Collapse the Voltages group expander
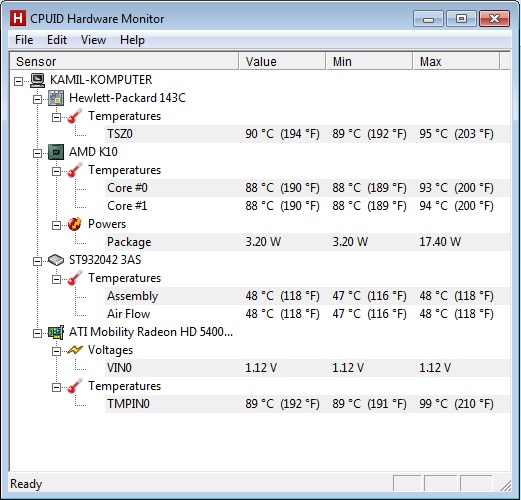 [57, 351]
